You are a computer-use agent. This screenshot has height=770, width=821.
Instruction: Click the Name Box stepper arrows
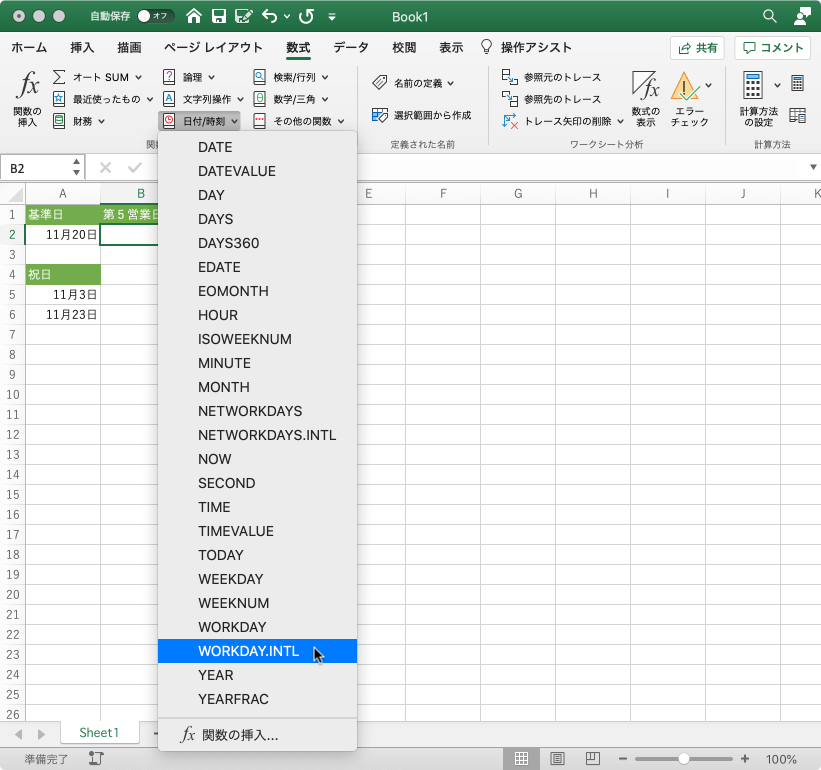coord(76,168)
